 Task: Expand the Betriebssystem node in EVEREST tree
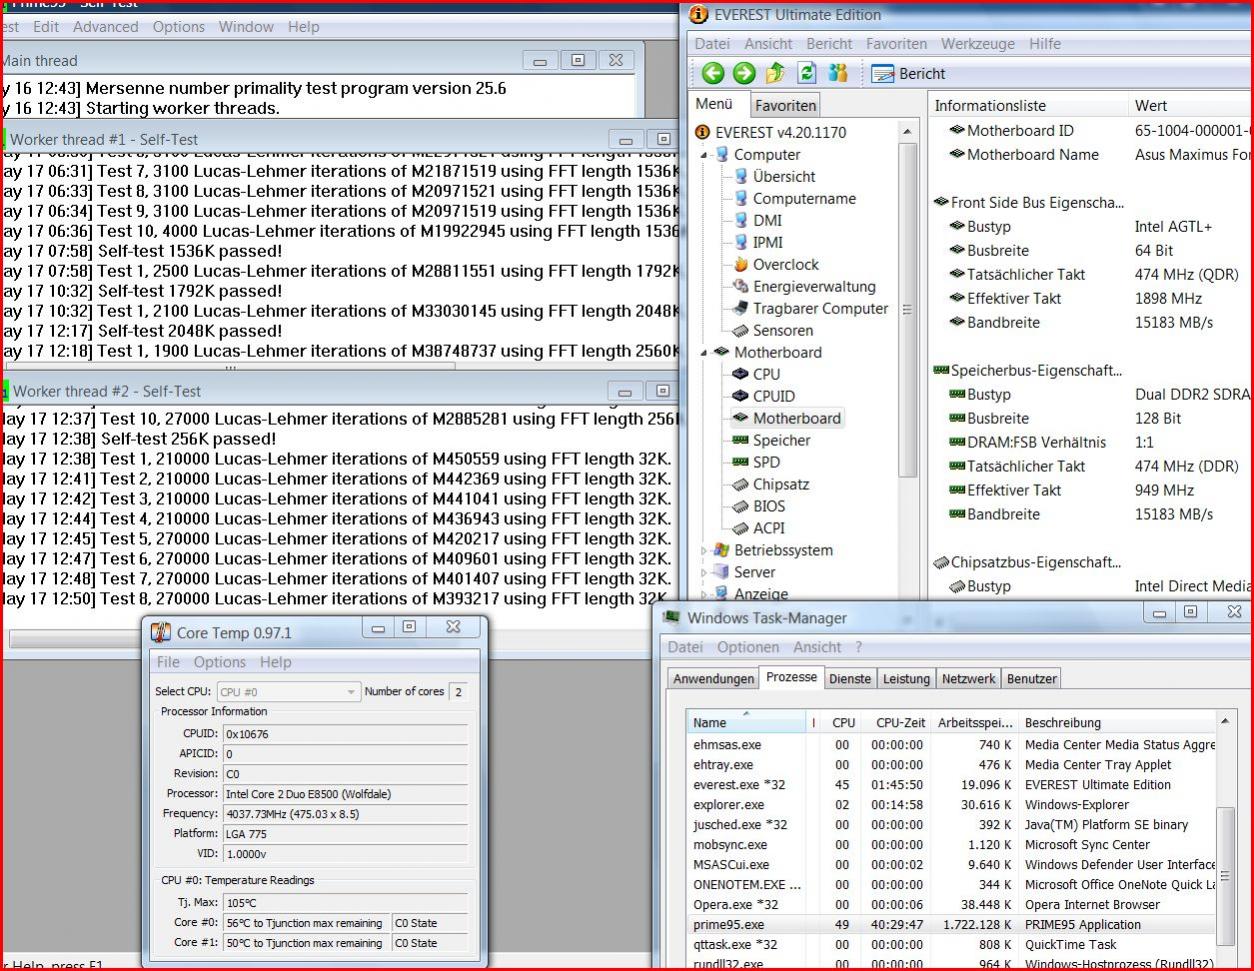[x=704, y=550]
